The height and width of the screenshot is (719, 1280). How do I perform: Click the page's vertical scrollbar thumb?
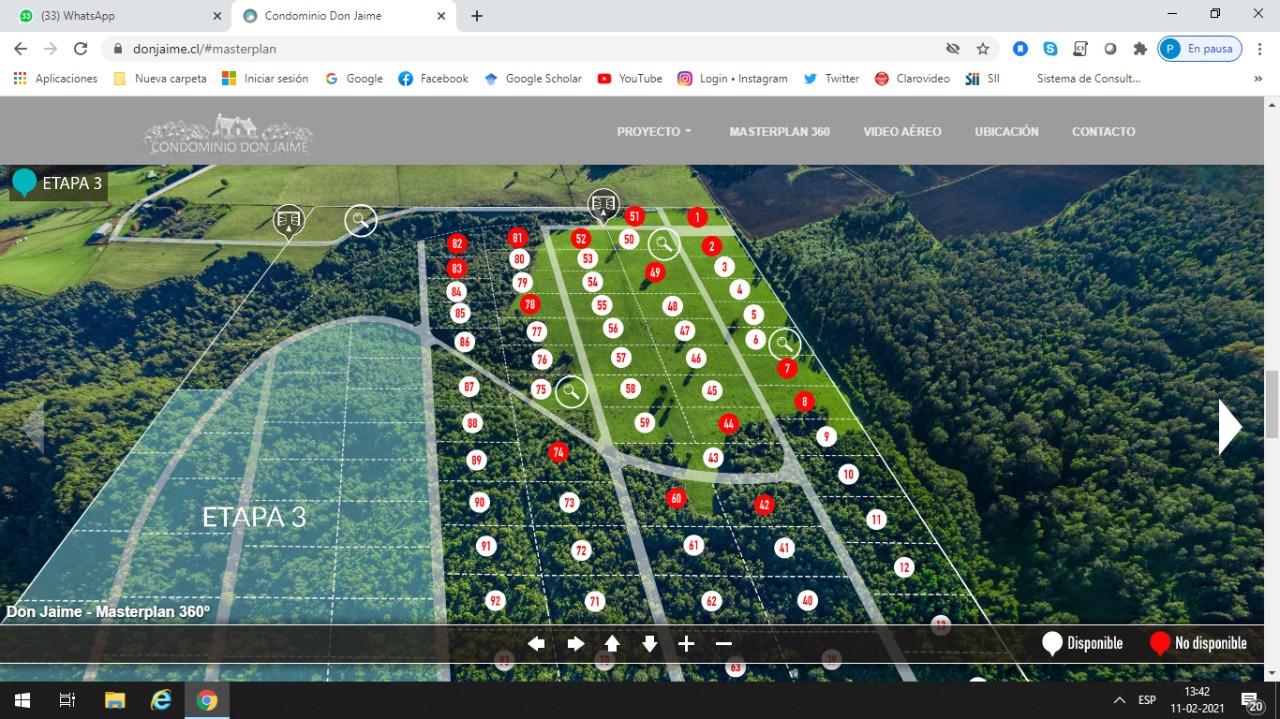pos(1272,403)
